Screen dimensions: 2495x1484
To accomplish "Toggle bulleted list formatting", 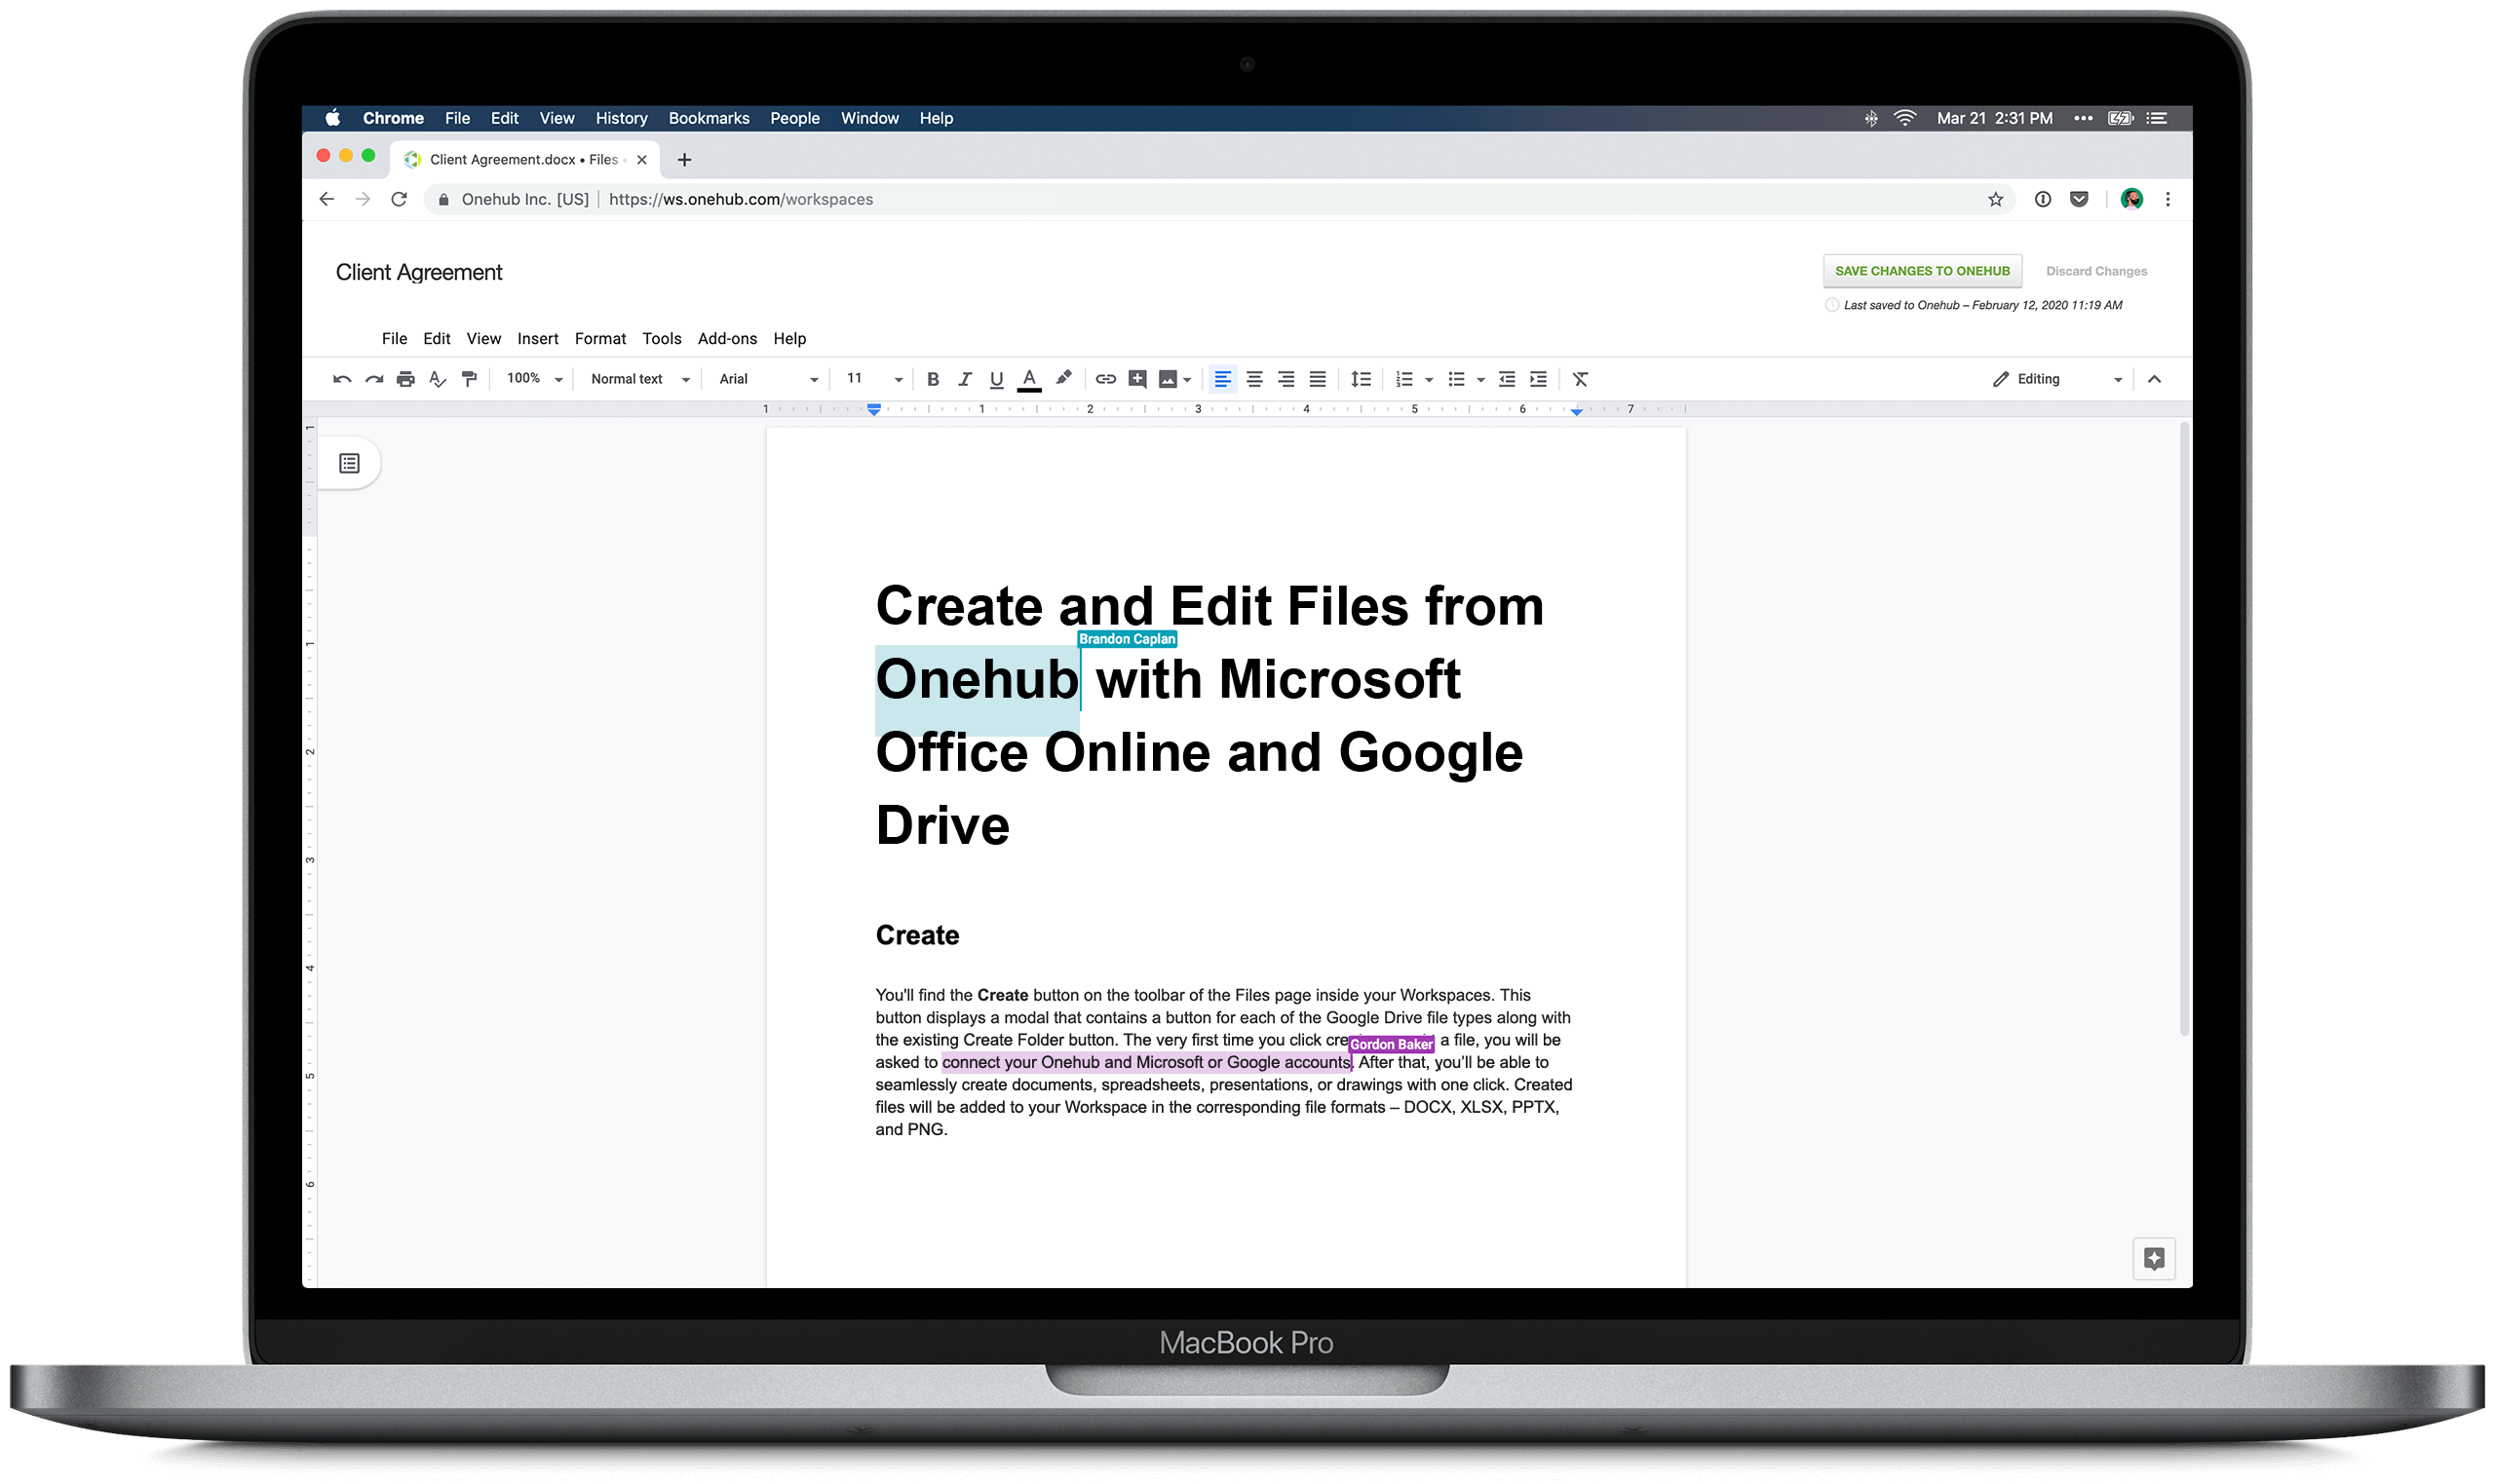I will pos(1458,379).
